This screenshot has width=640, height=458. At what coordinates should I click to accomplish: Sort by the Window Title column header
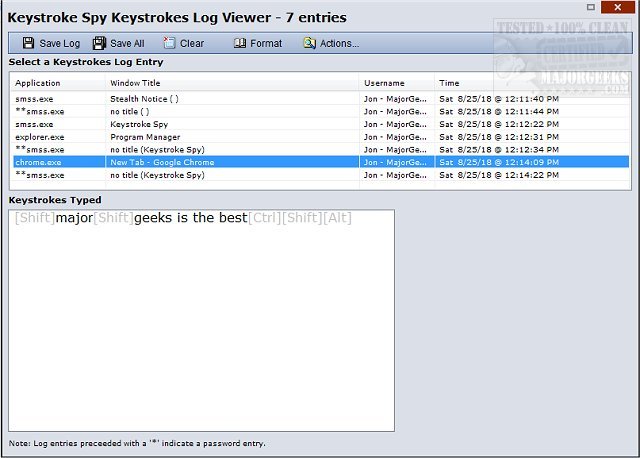click(x=135, y=83)
